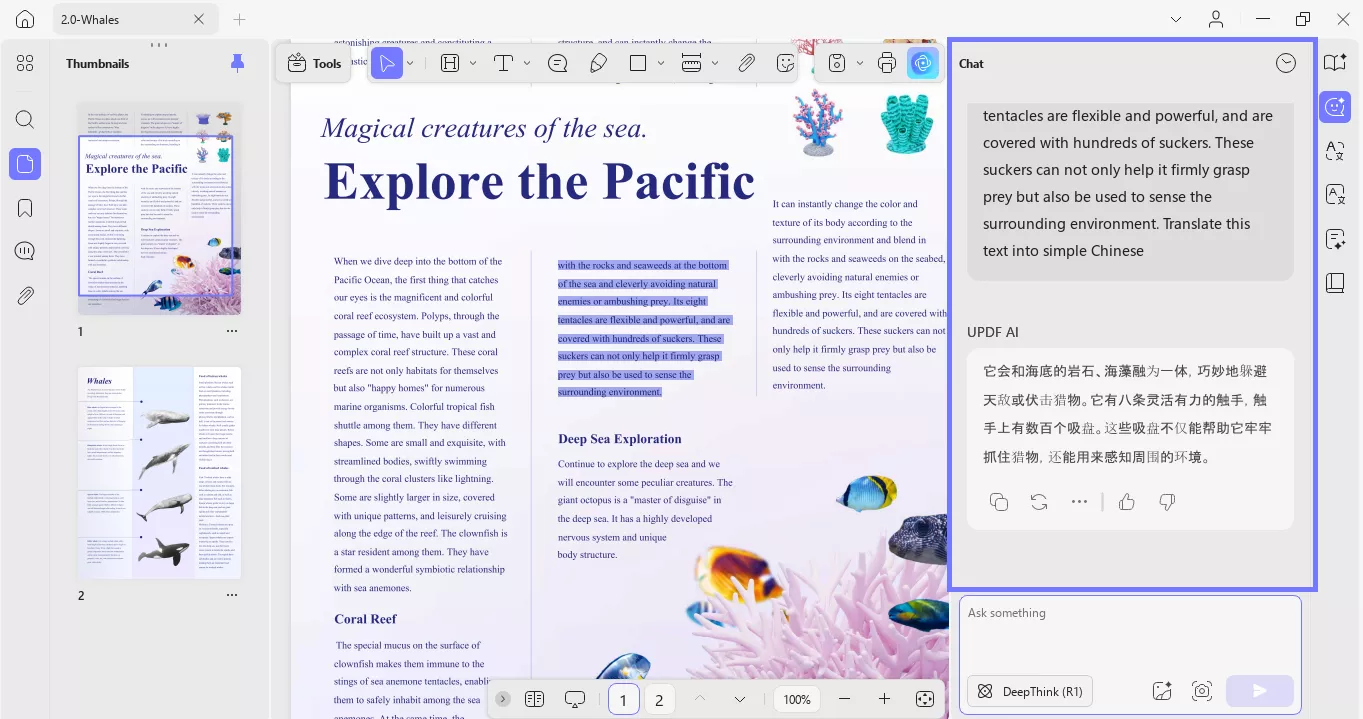The image size is (1363, 719).
Task: Open the title bar chevron dropdown
Action: pyautogui.click(x=1175, y=19)
